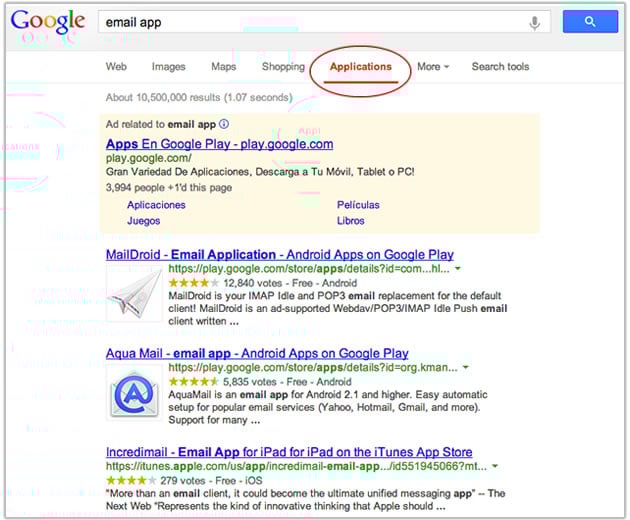
Task: Click '5,835 votes - Free - Android' text
Action: click(287, 382)
